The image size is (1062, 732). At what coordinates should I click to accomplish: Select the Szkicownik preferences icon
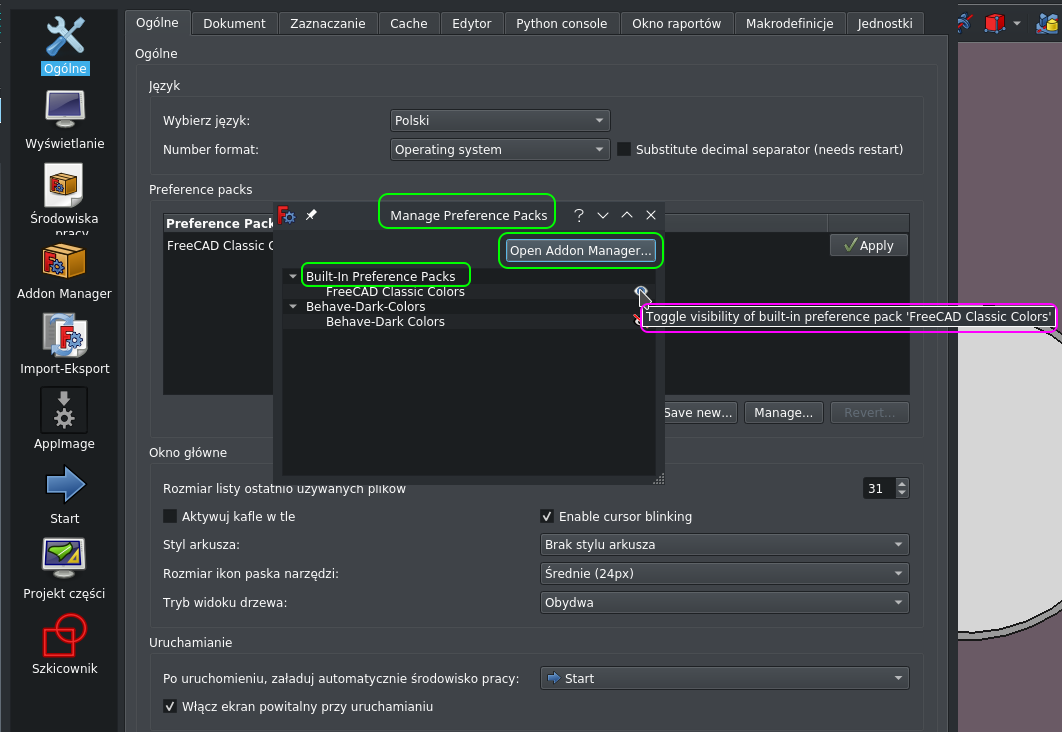pos(63,635)
